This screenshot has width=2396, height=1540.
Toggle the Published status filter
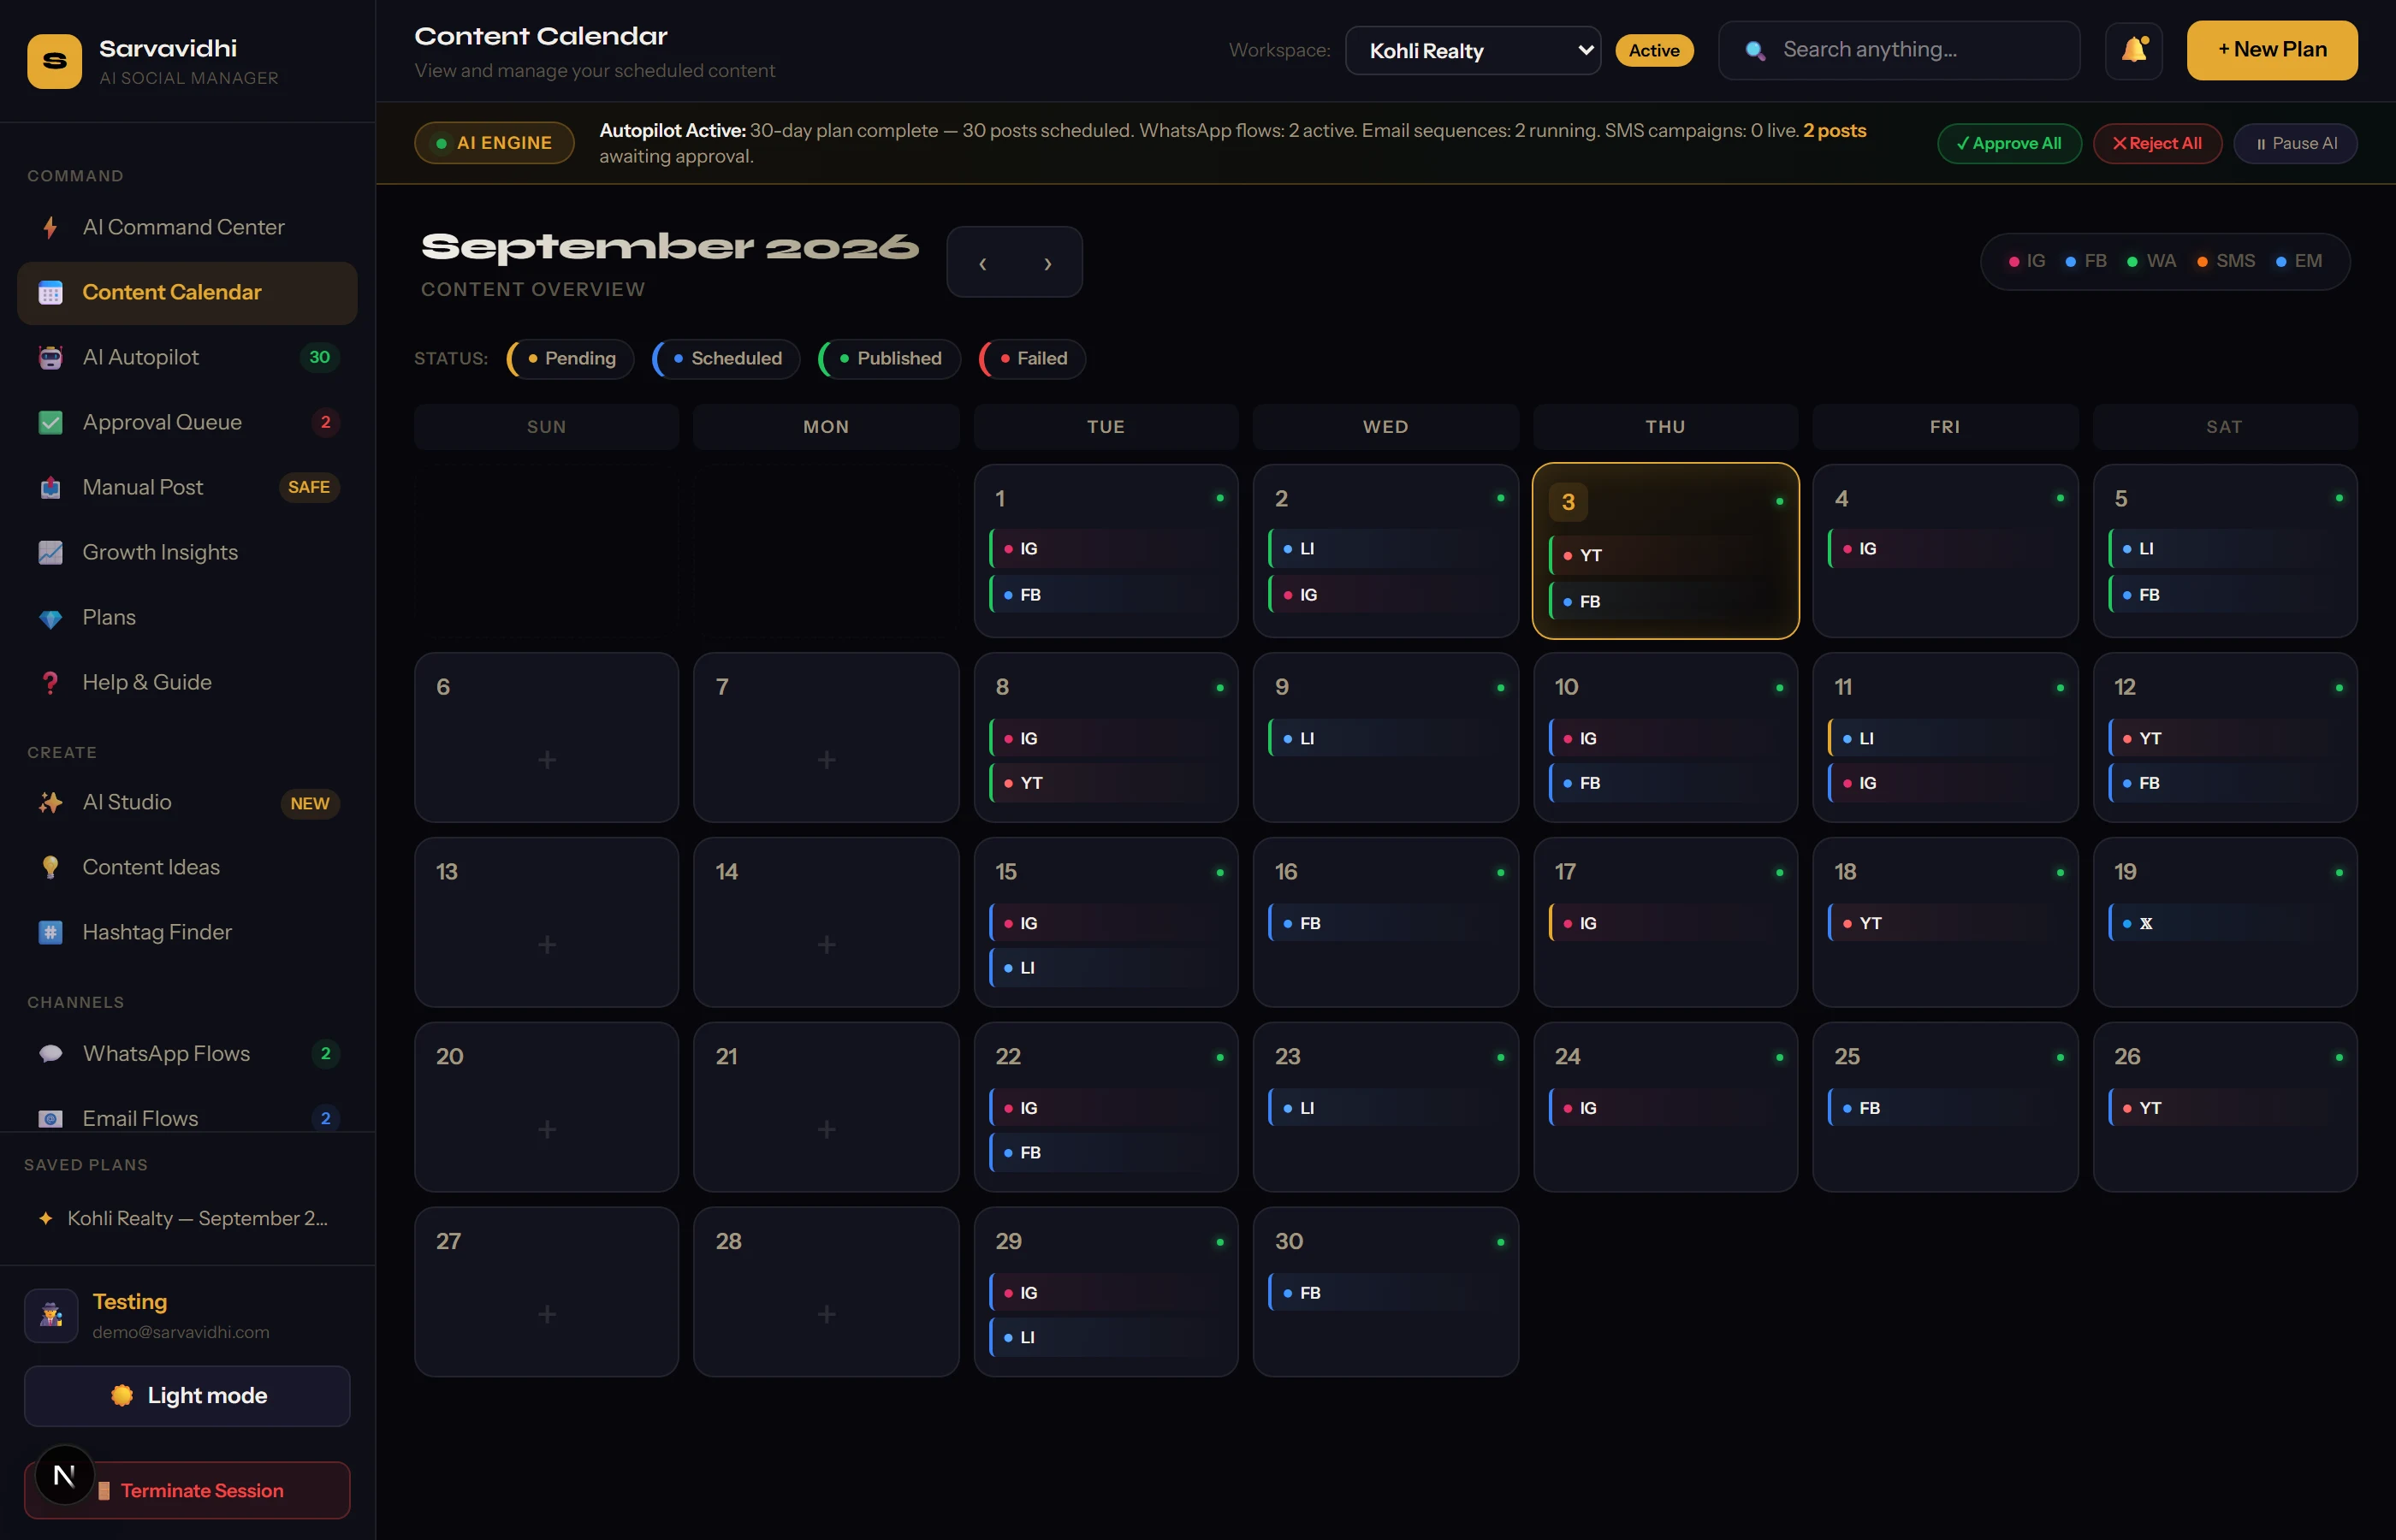[889, 359]
